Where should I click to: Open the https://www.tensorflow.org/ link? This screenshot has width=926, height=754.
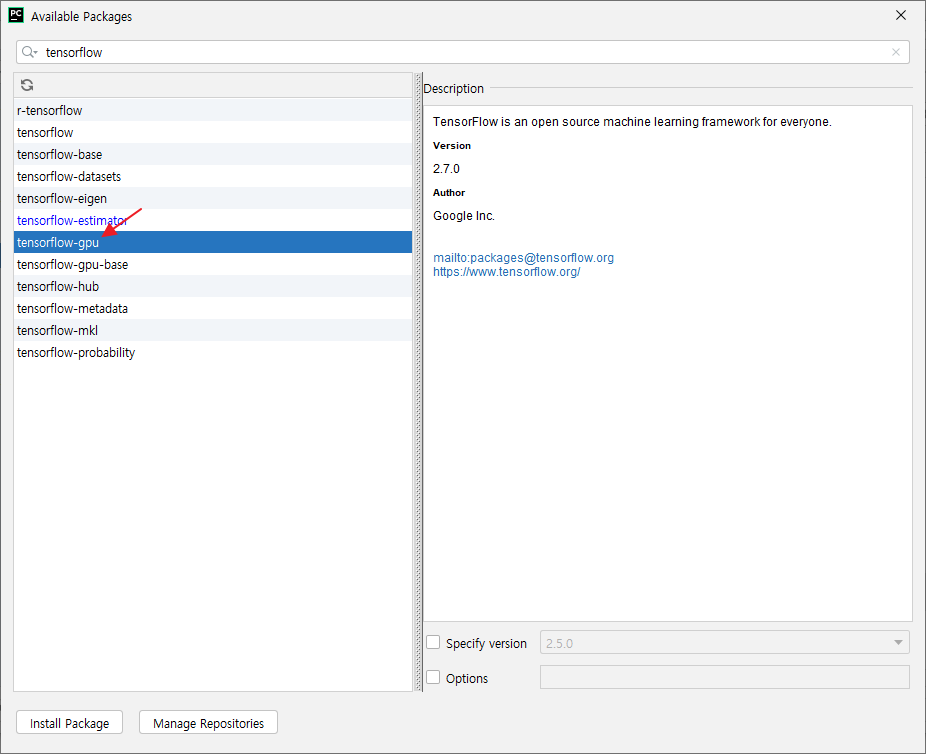507,272
